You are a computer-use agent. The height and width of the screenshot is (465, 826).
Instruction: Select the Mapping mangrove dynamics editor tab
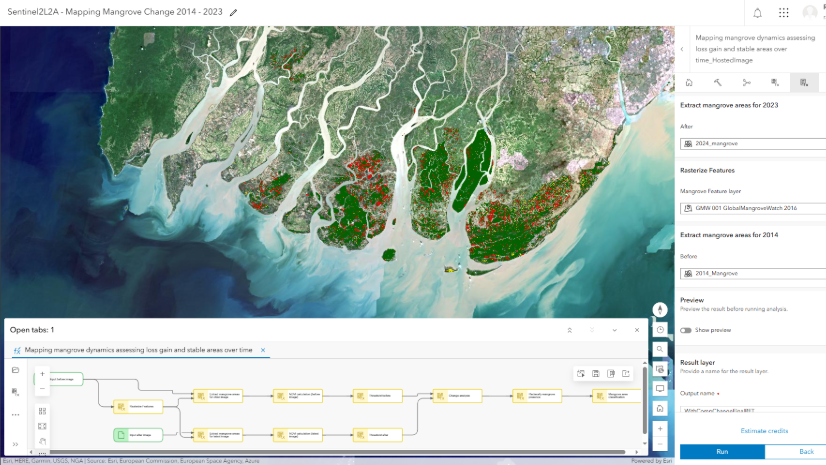point(138,350)
